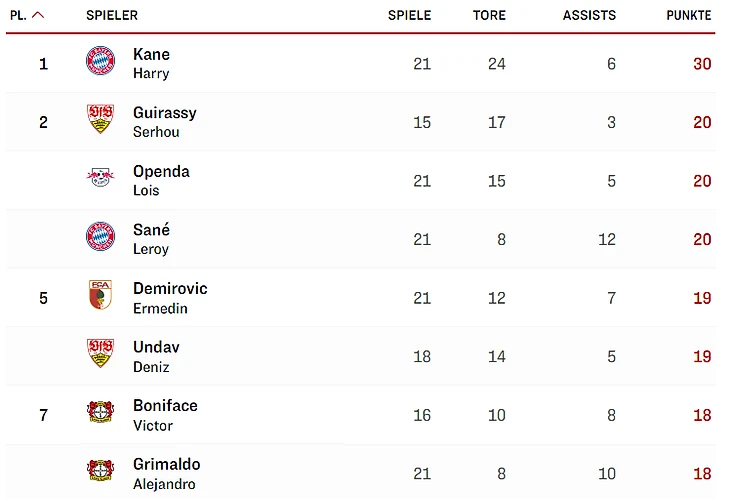This screenshot has height=499, width=730.
Task: Sort the table by the TORE column
Action: click(489, 15)
